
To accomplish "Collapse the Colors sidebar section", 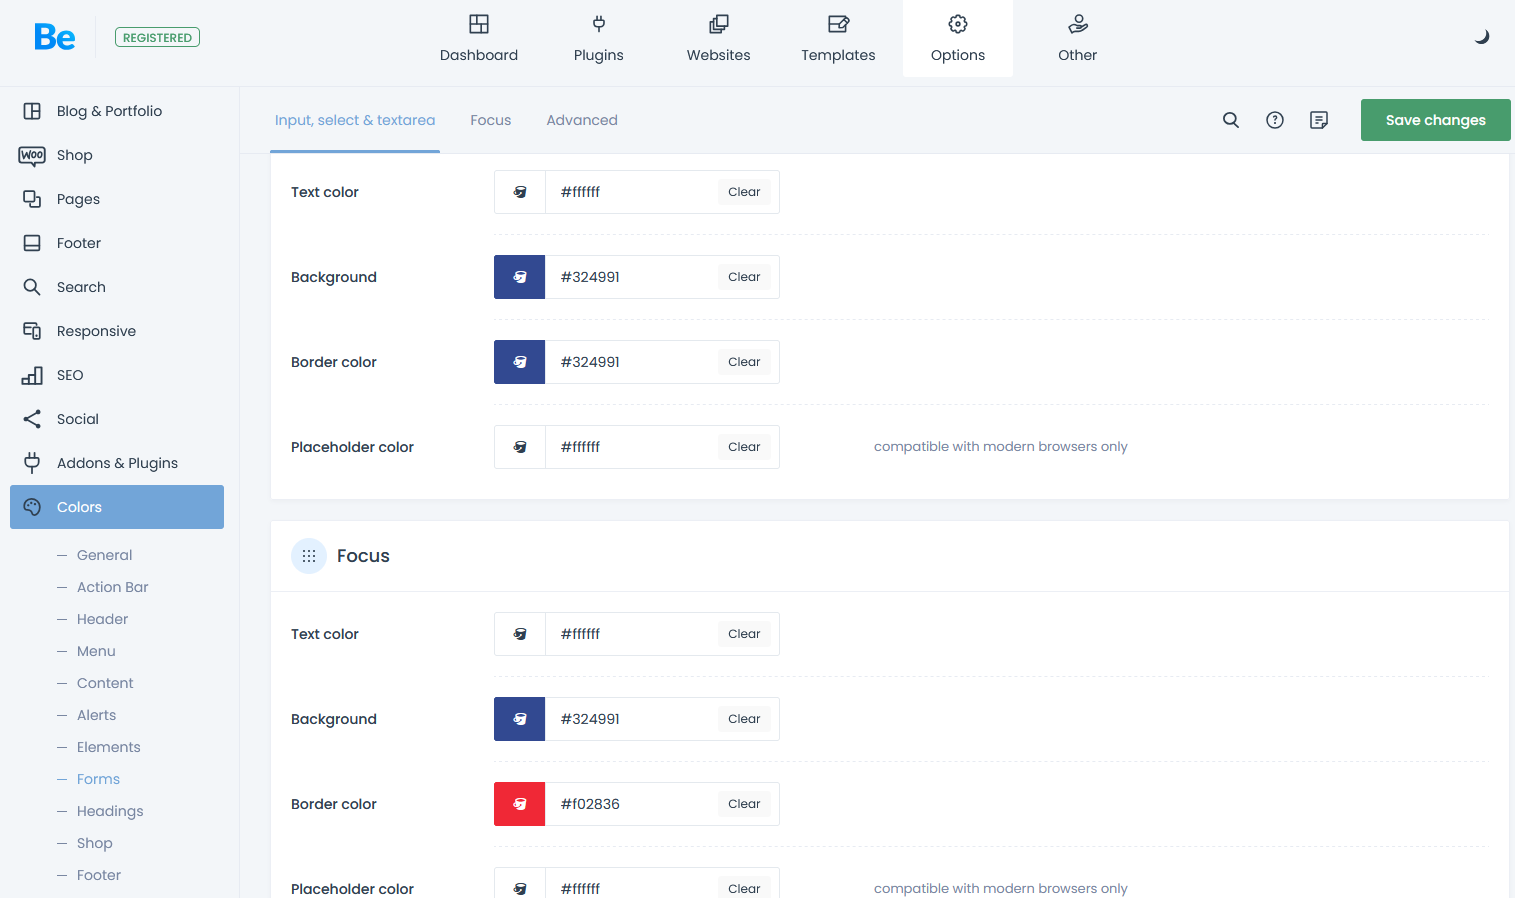I will click(x=117, y=507).
